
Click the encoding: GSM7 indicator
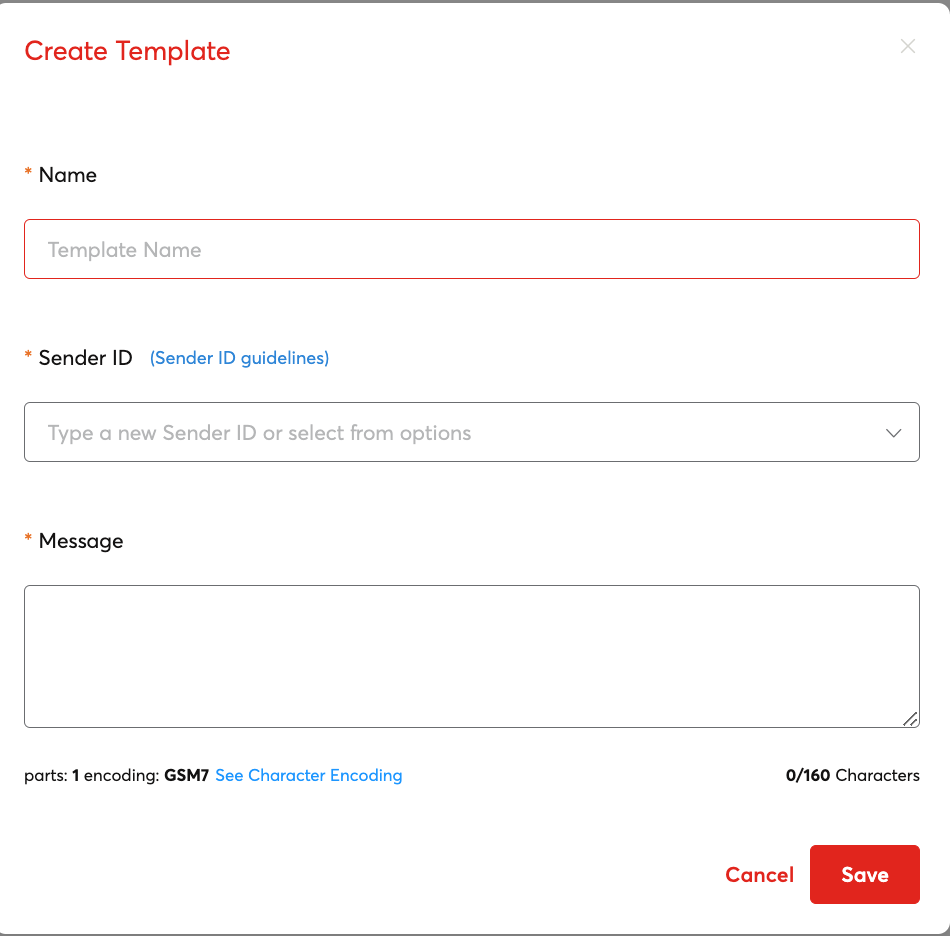pos(146,775)
